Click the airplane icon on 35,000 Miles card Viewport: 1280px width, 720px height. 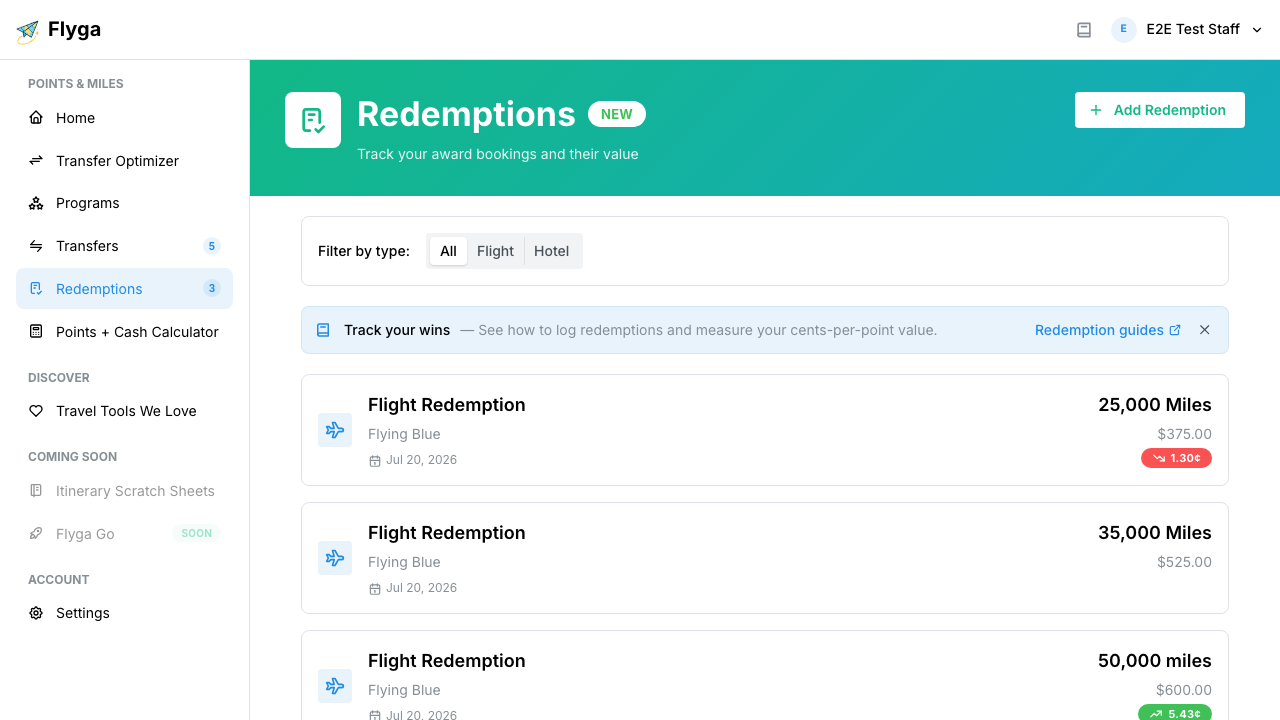335,558
